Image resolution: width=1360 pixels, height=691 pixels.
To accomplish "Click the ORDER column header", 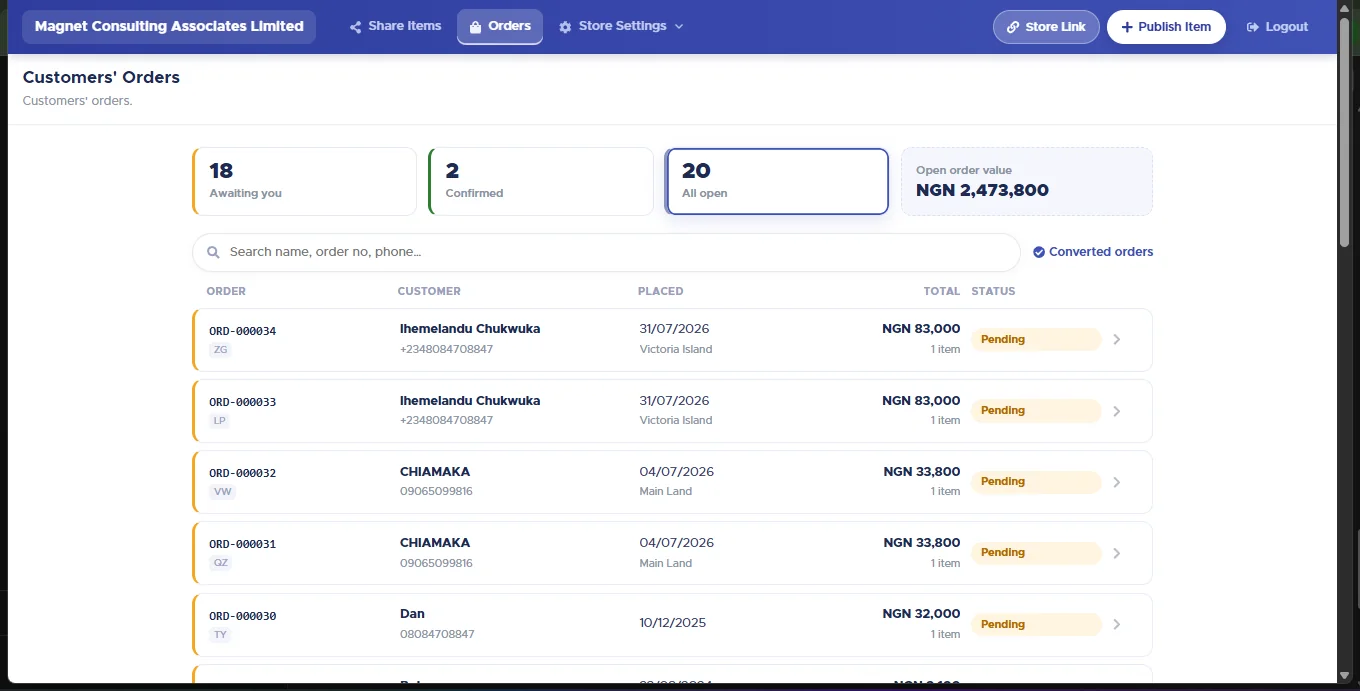I will pos(226,291).
